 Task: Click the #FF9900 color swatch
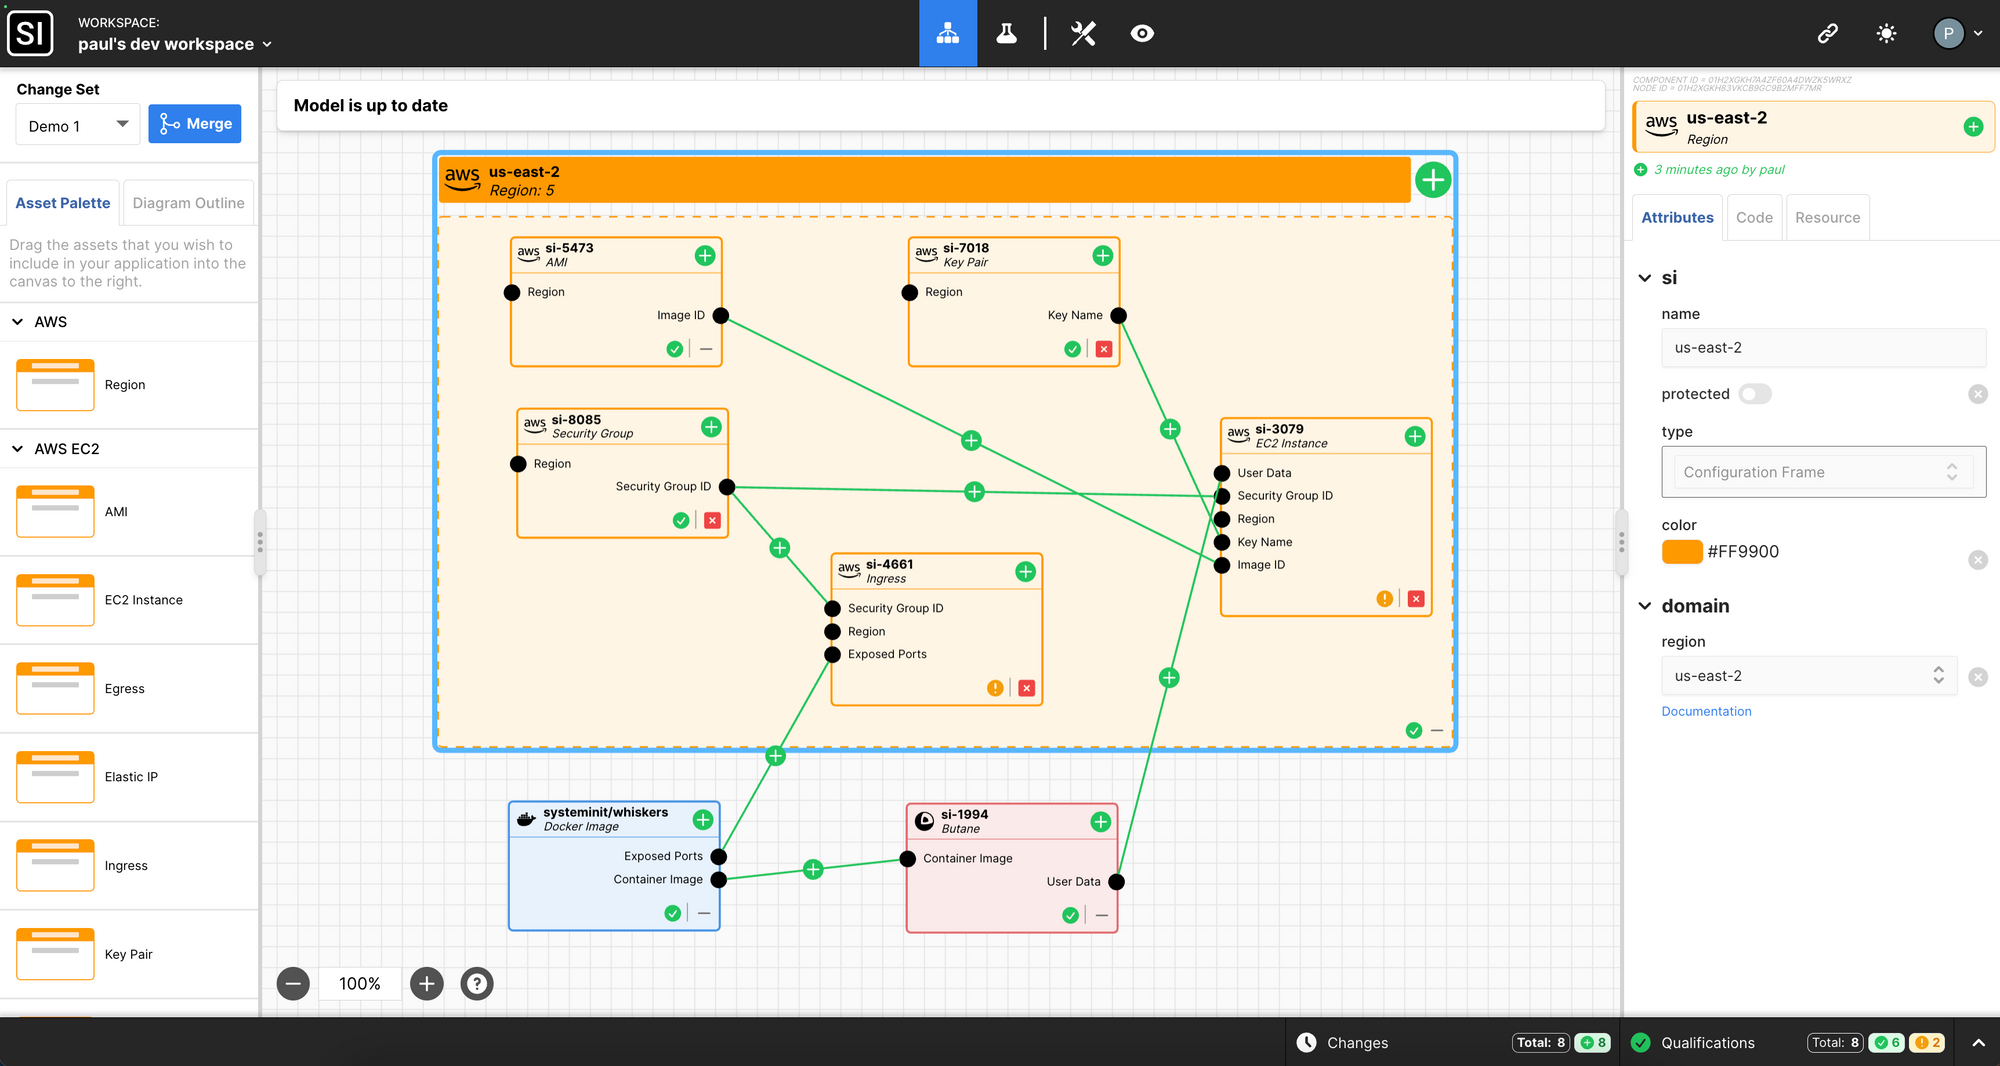pyautogui.click(x=1682, y=551)
